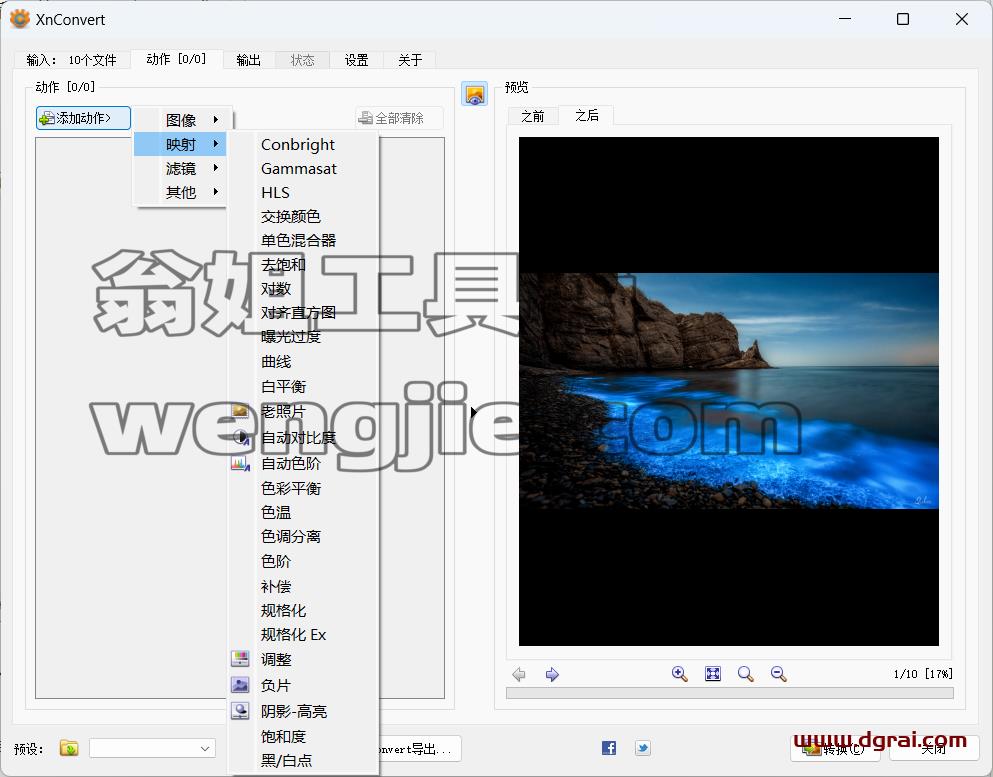Show the 之前 preview tab
This screenshot has width=993, height=777.
pyautogui.click(x=533, y=116)
